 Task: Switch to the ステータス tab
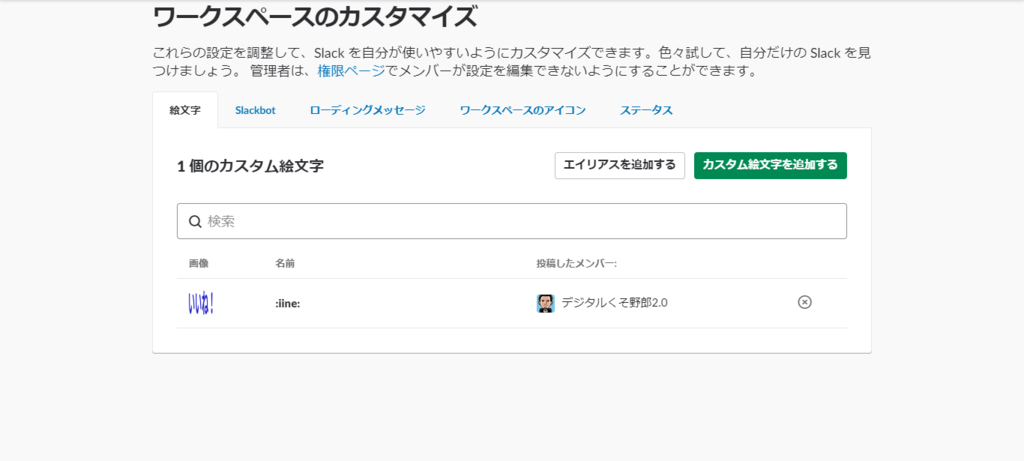pyautogui.click(x=646, y=110)
